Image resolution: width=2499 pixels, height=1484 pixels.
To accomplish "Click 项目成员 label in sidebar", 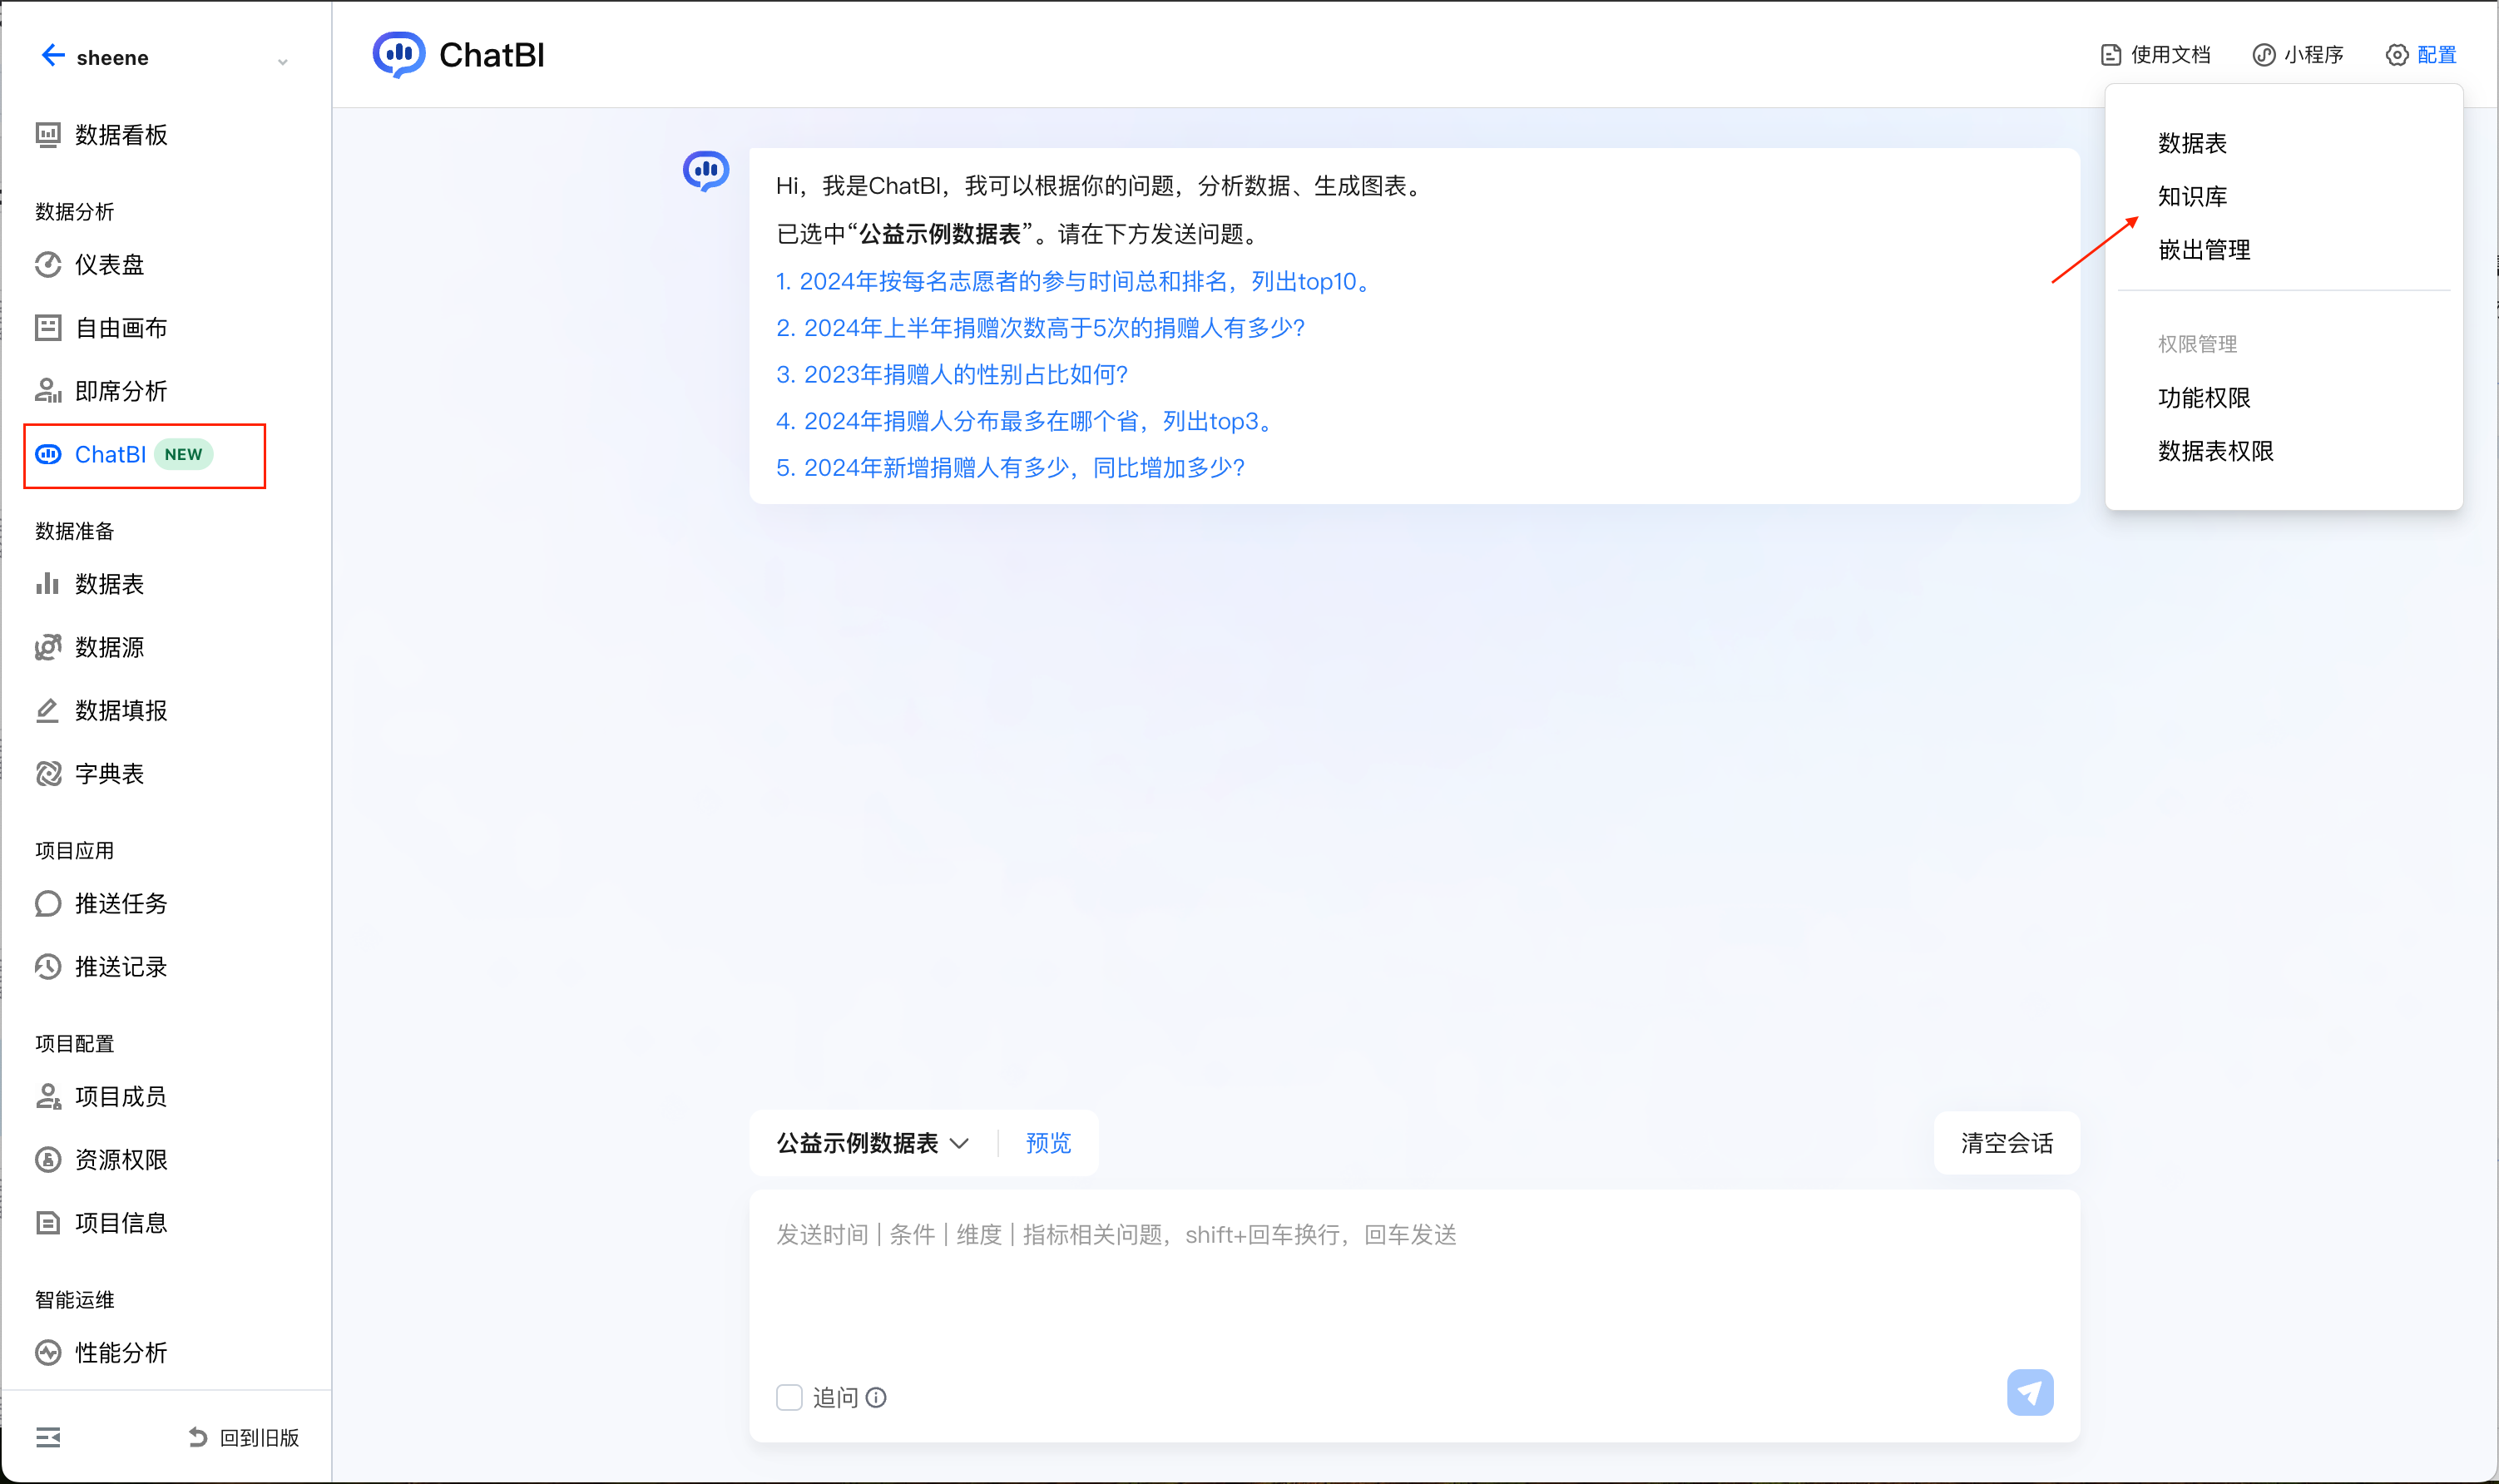I will pos(121,1097).
